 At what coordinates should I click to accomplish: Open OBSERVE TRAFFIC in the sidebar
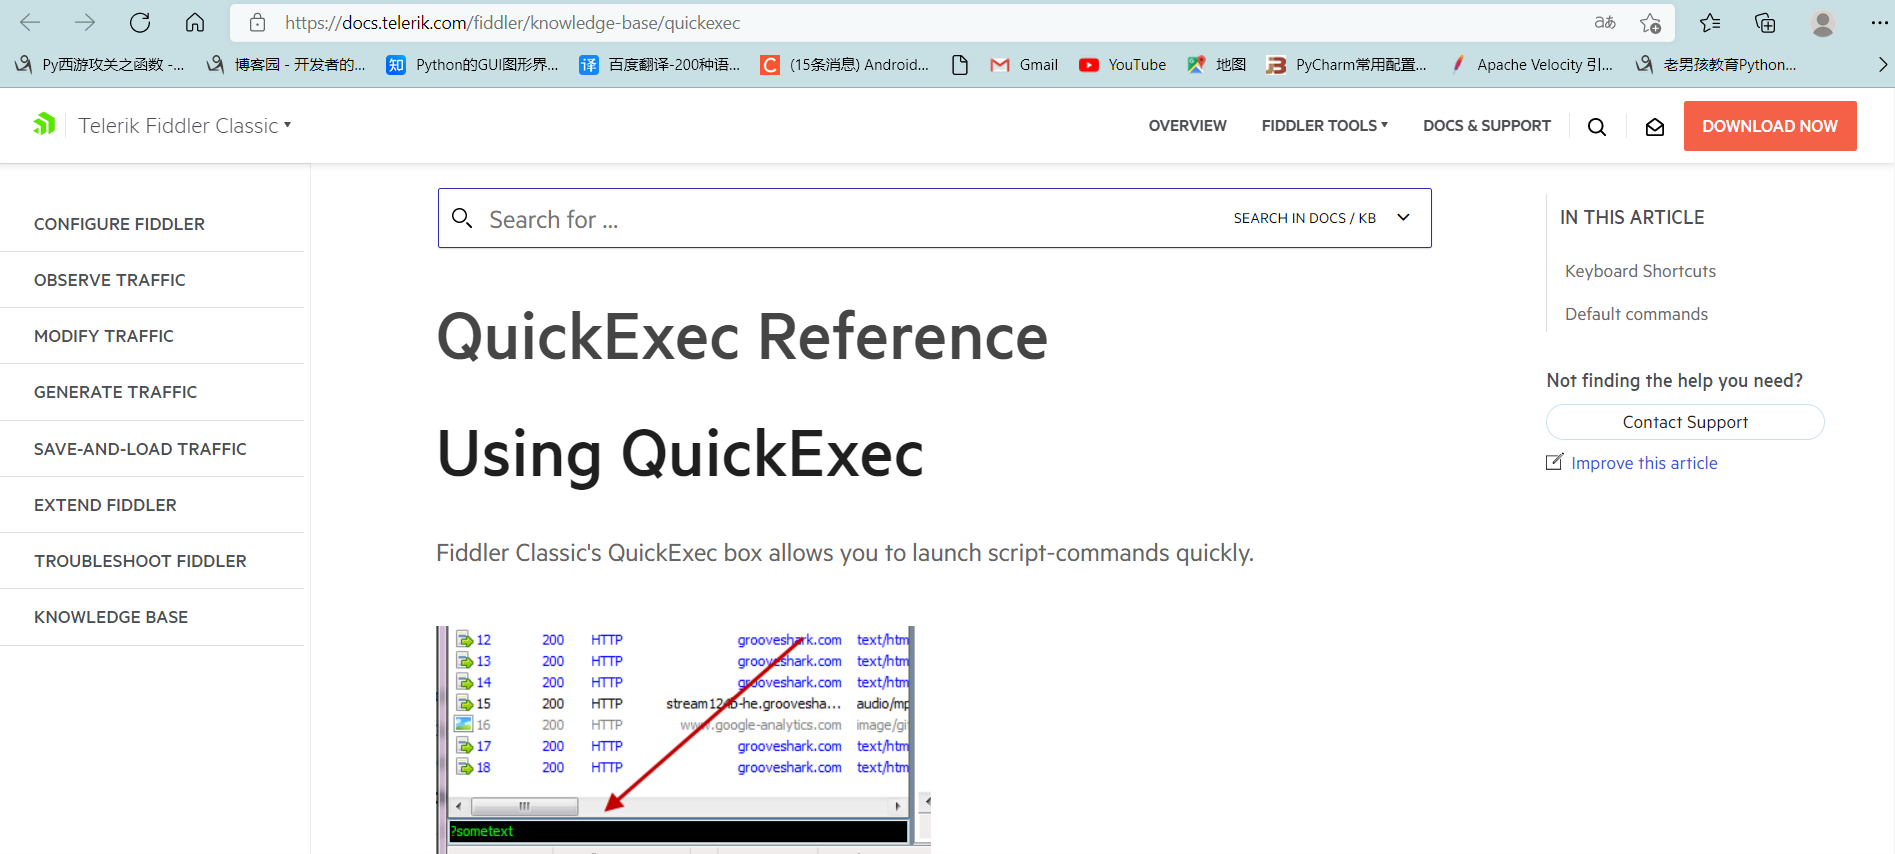point(110,280)
